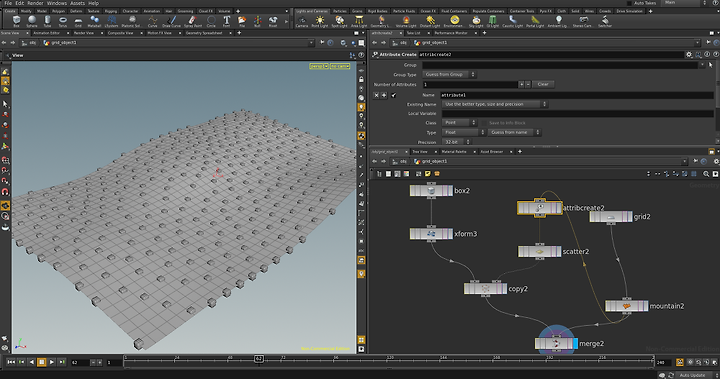
Task: Jump to first frame on the playbar
Action: point(11,362)
